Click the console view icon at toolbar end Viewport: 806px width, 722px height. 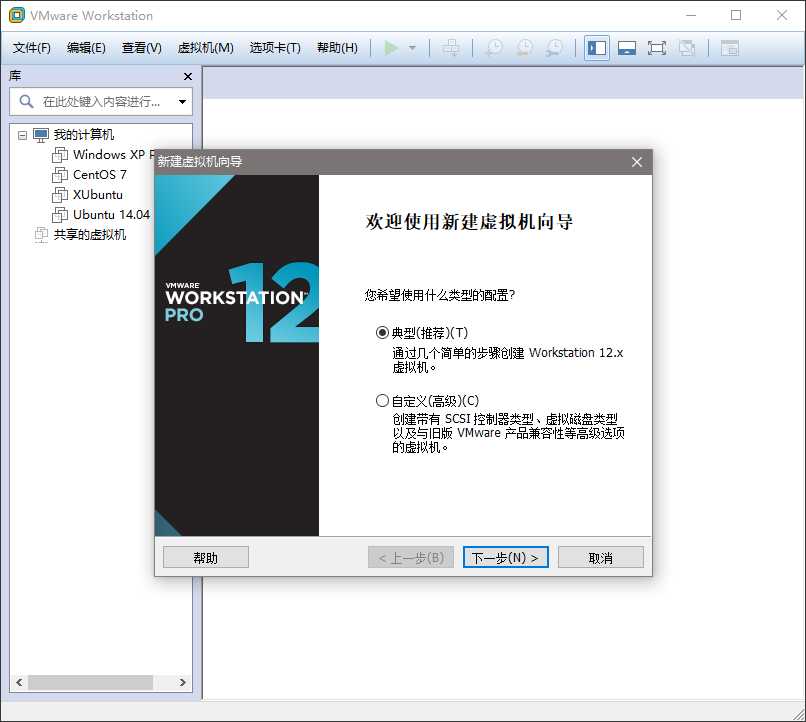pos(729,48)
